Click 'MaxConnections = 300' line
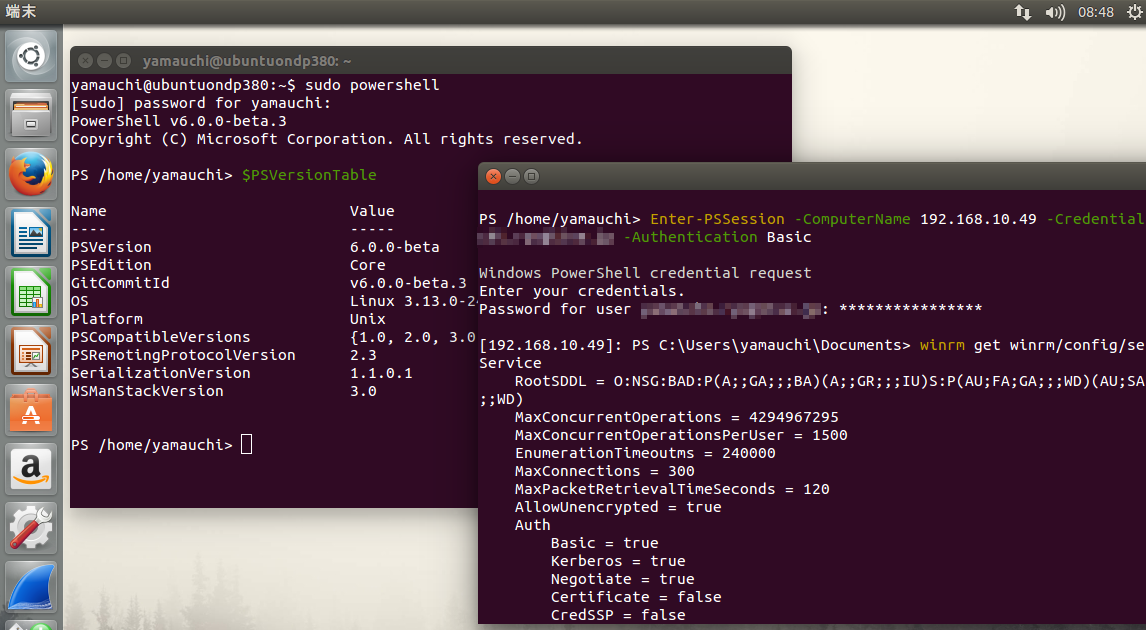Viewport: 1146px width, 630px height. 604,471
